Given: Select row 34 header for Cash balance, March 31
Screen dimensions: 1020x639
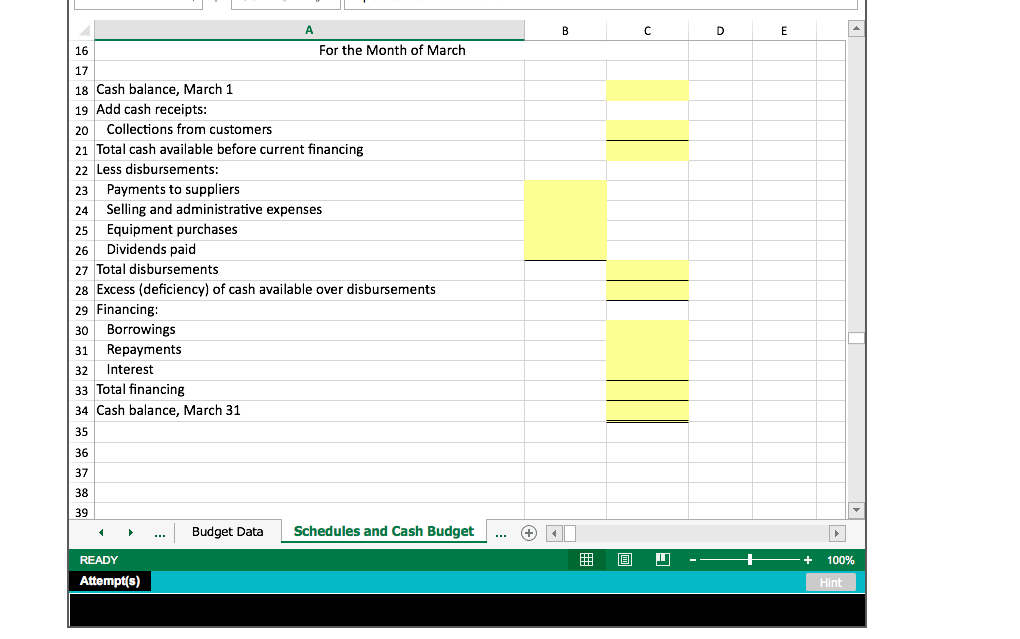Looking at the screenshot, I should point(81,410).
